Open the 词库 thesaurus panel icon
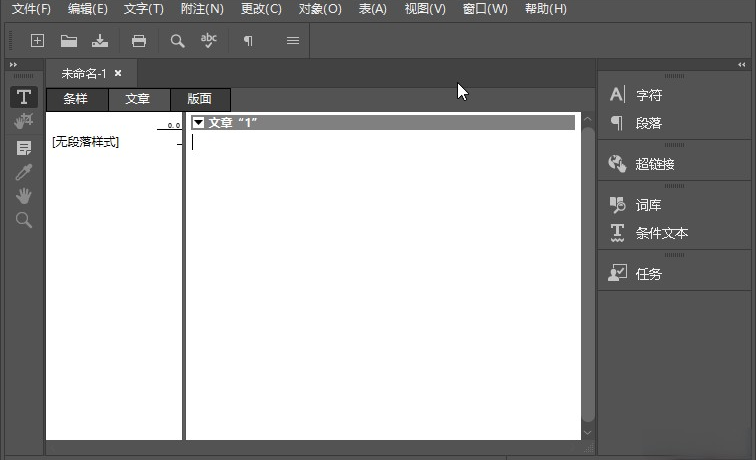The height and width of the screenshot is (460, 756). pyautogui.click(x=617, y=205)
